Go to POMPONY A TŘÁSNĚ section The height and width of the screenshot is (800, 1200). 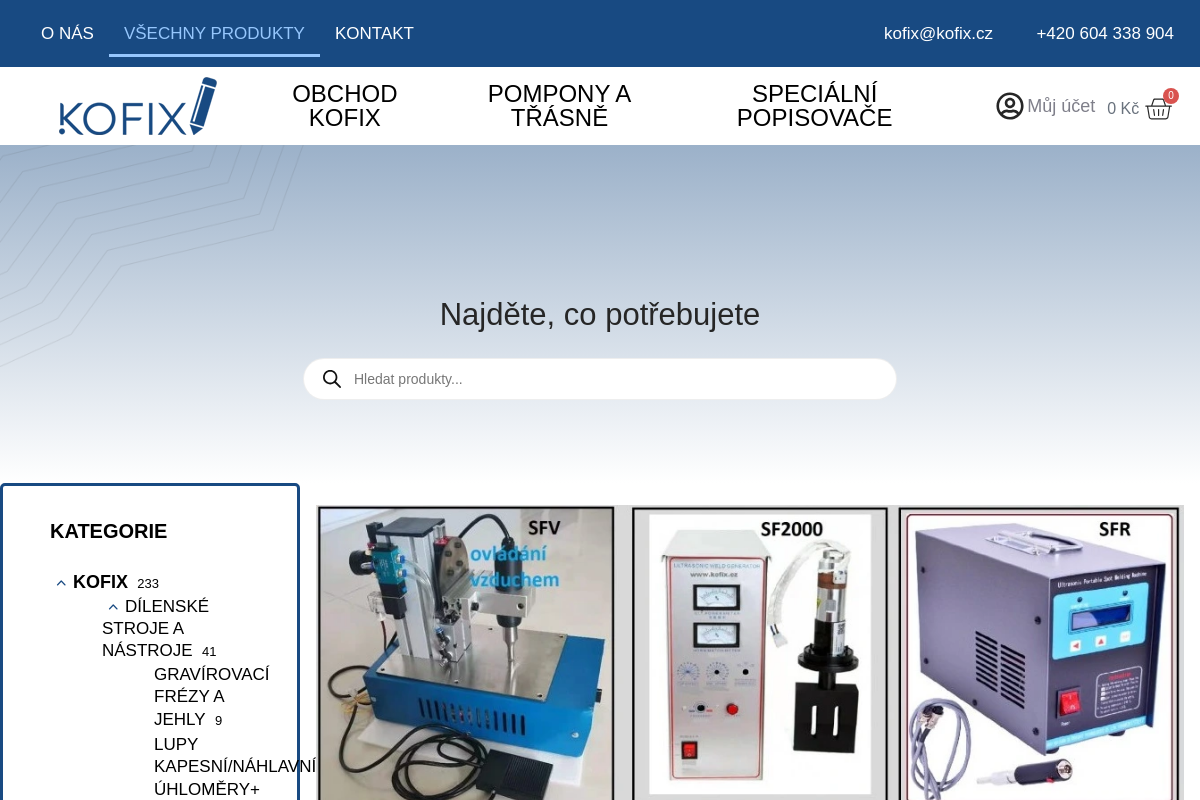pyautogui.click(x=559, y=106)
